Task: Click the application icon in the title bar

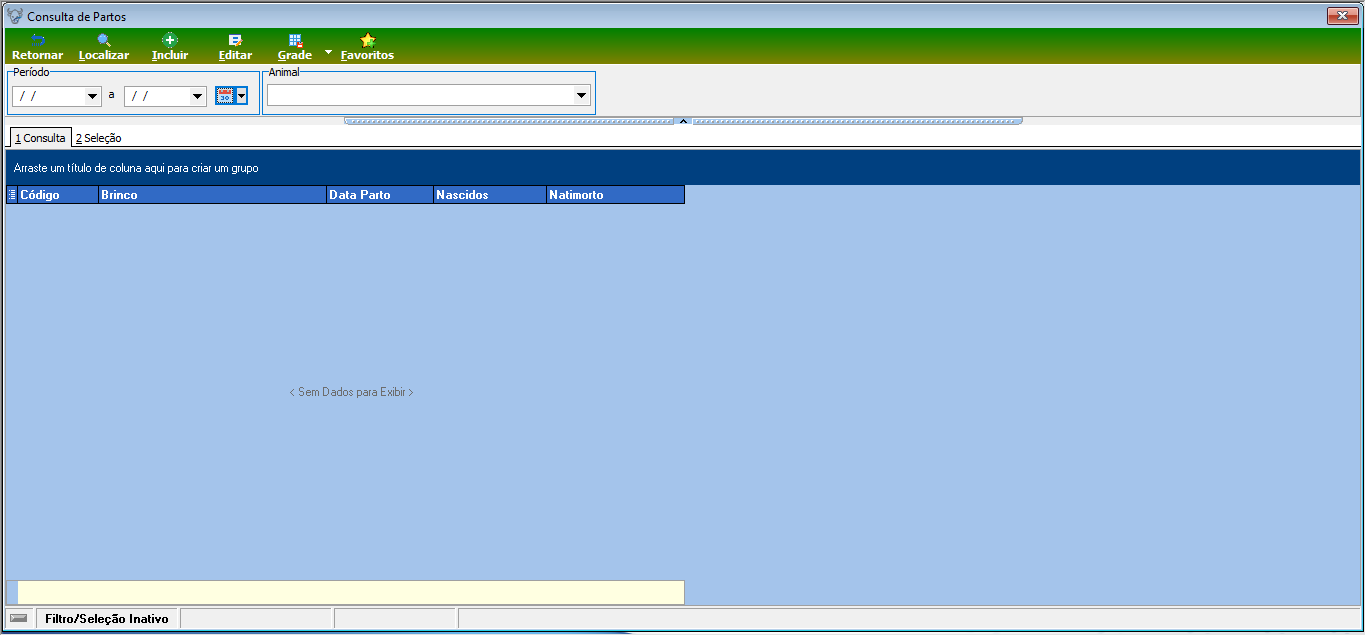Action: click(x=15, y=16)
